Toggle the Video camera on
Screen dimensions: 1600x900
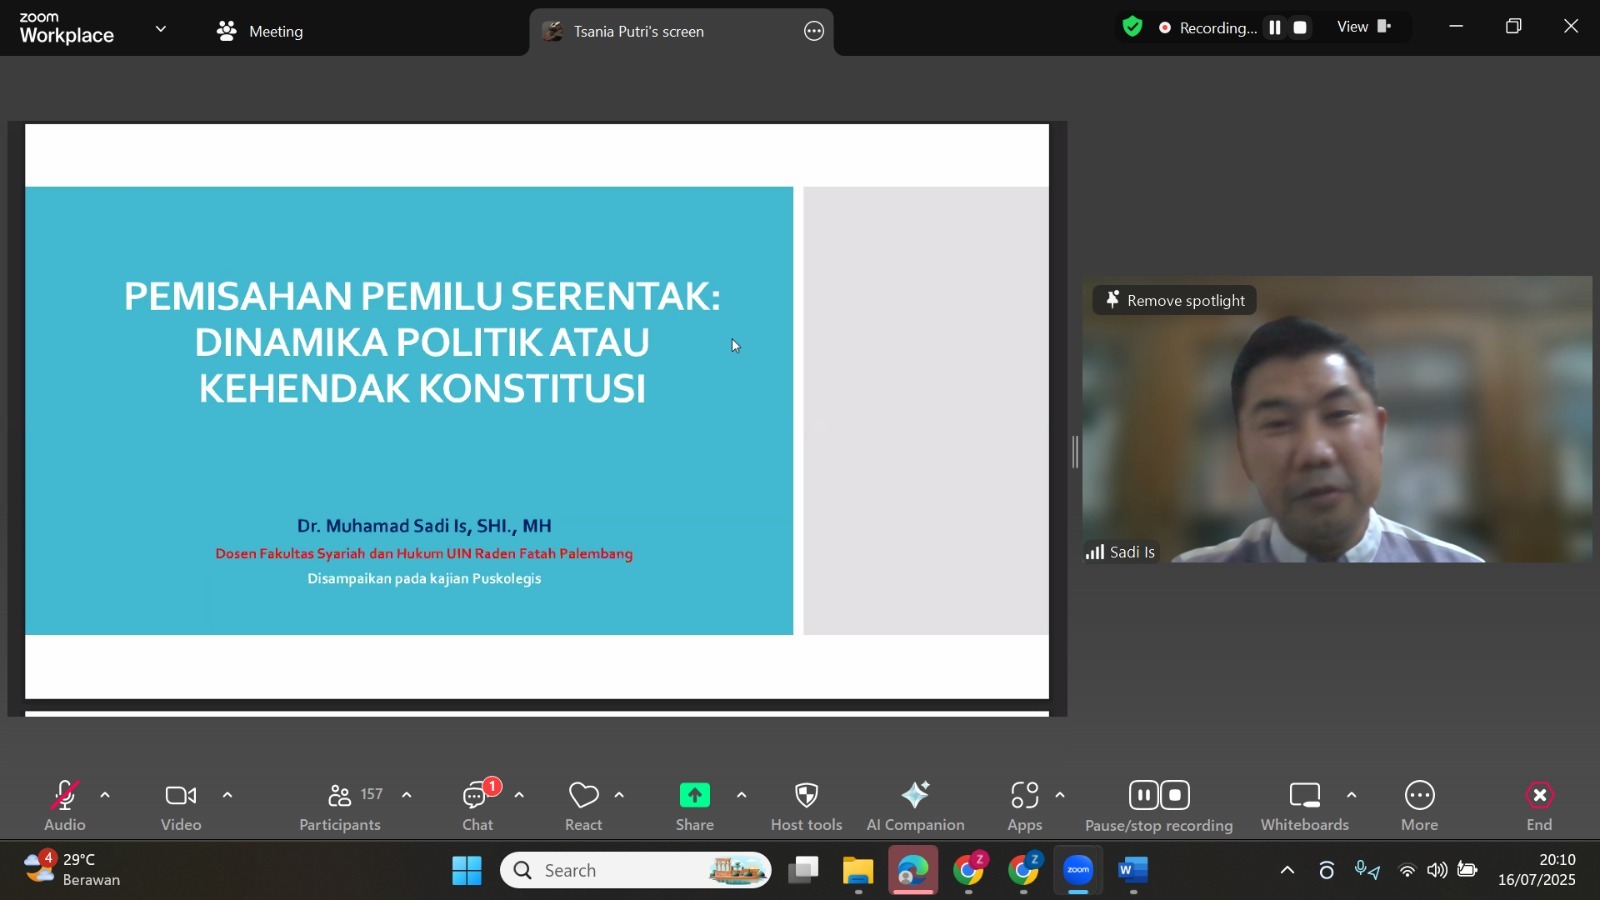181,806
